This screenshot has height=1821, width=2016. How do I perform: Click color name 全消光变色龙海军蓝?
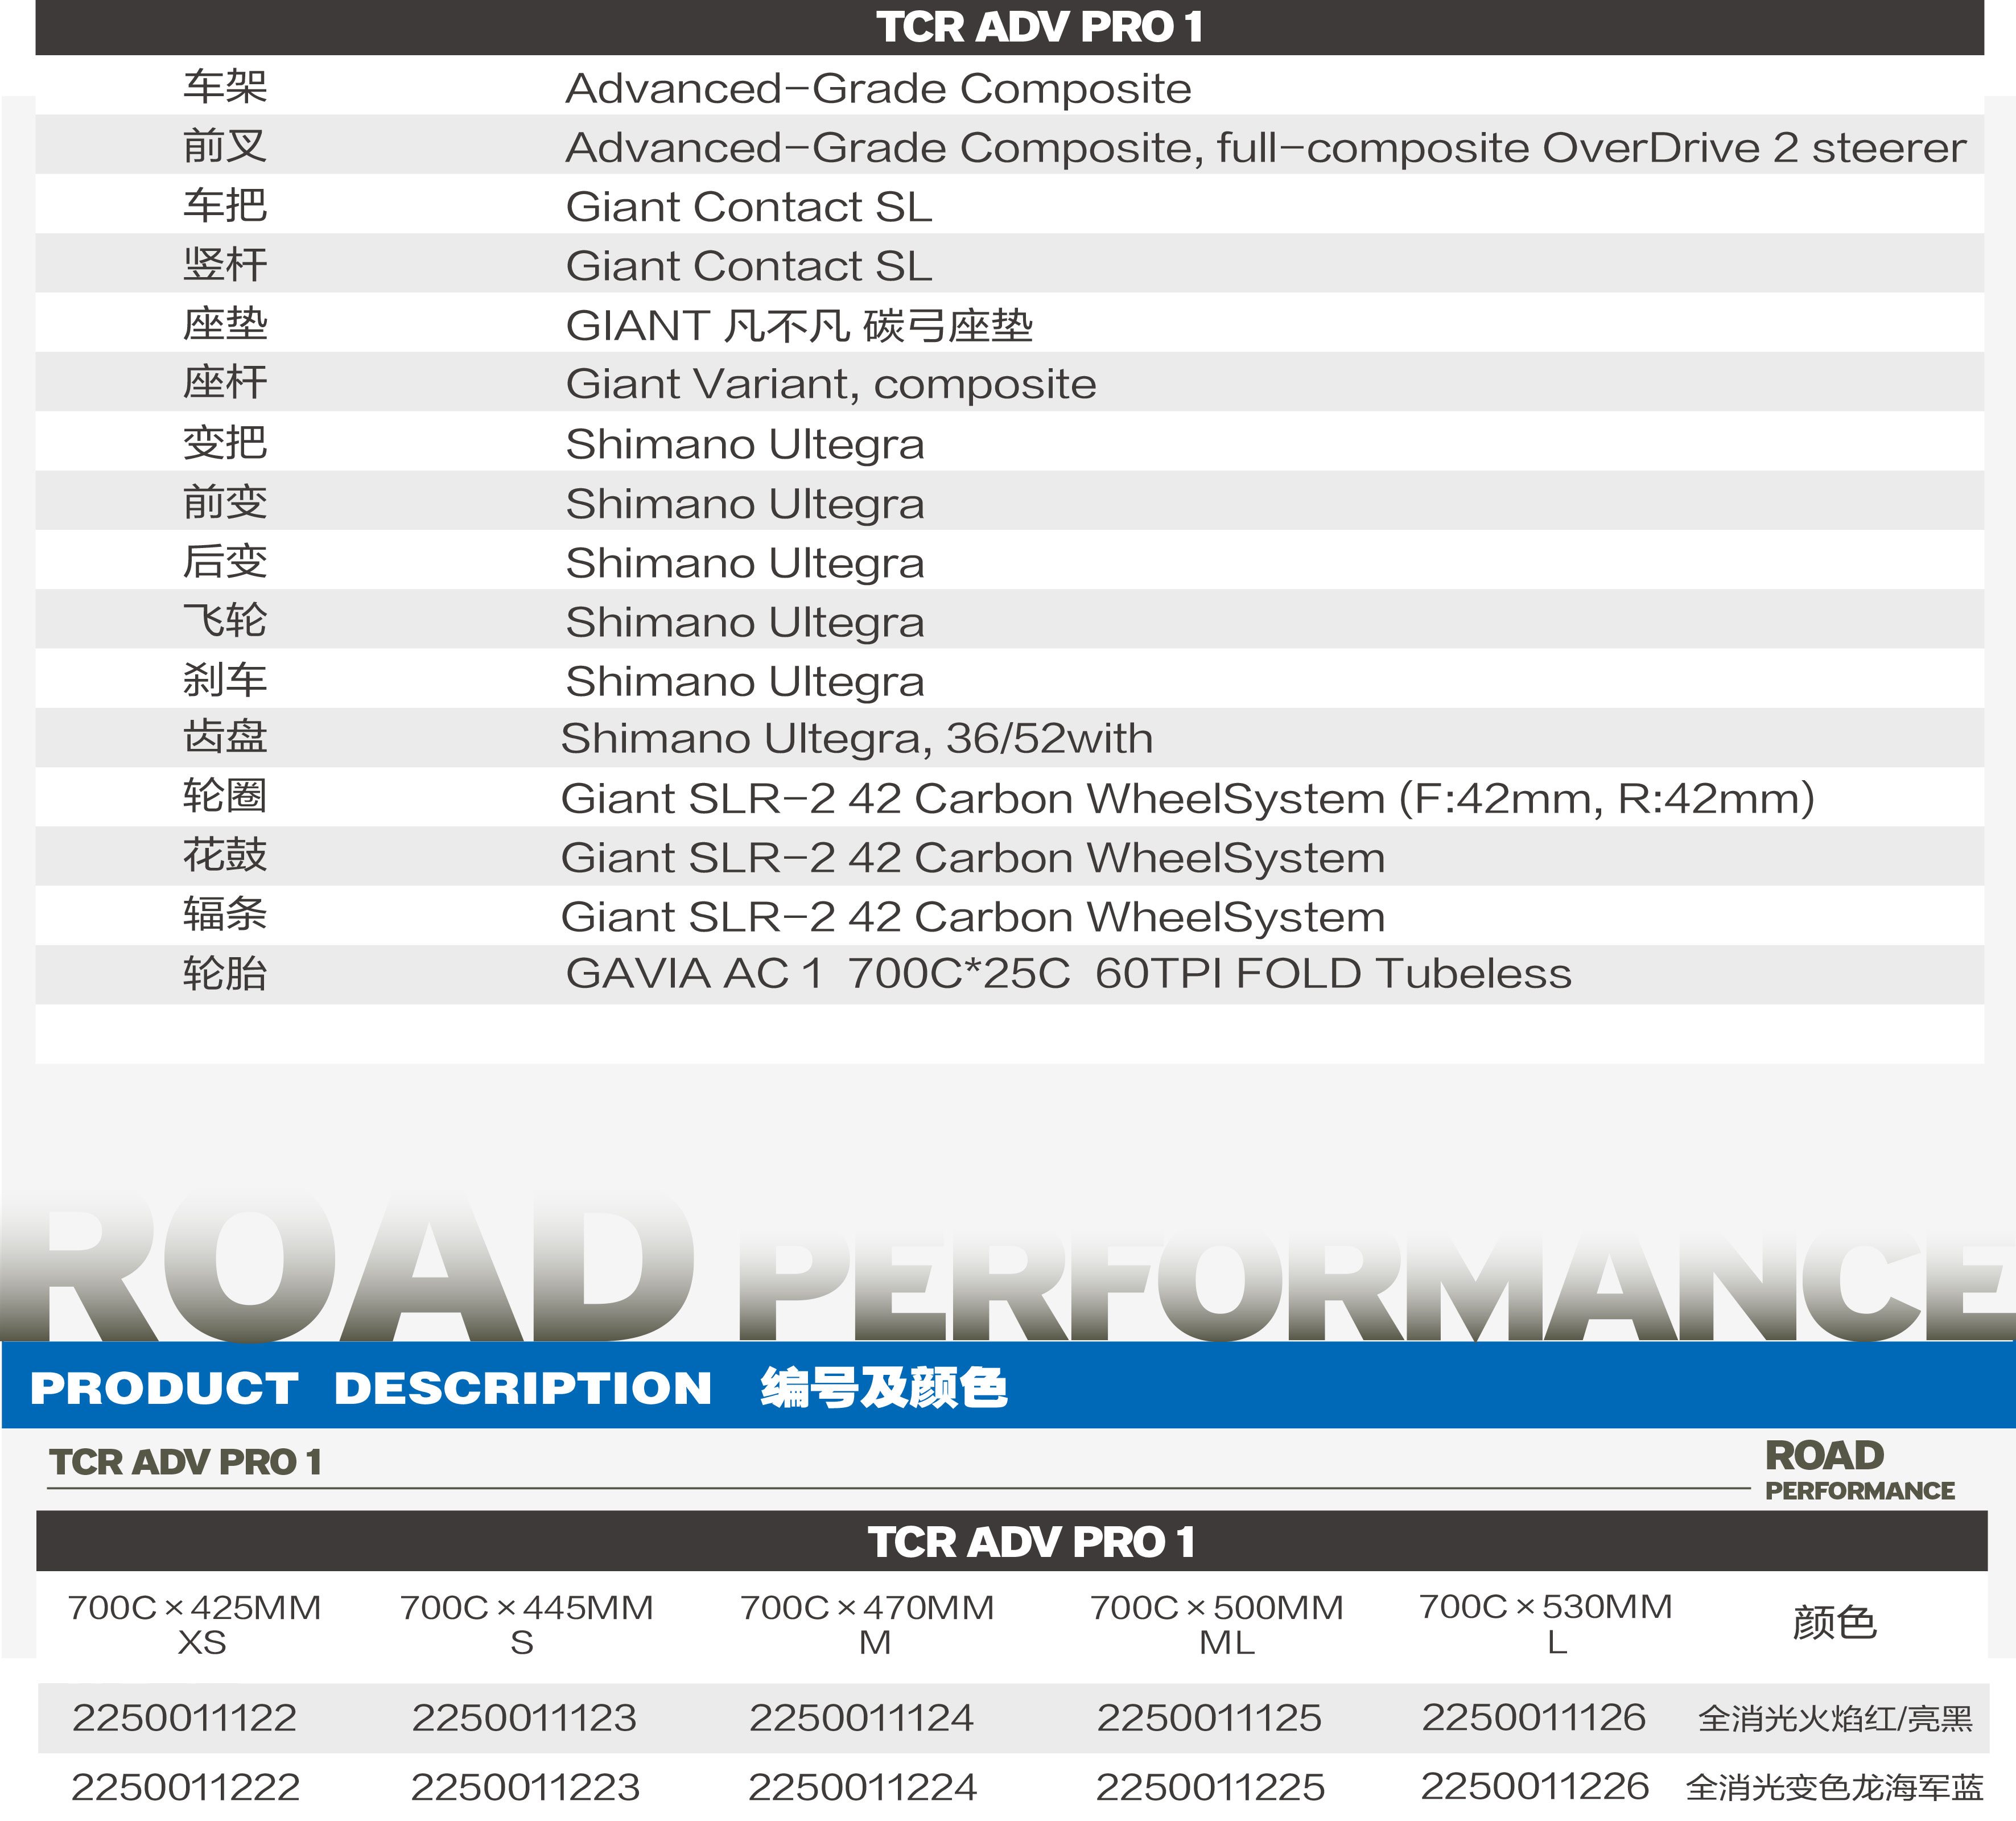point(1835,1787)
